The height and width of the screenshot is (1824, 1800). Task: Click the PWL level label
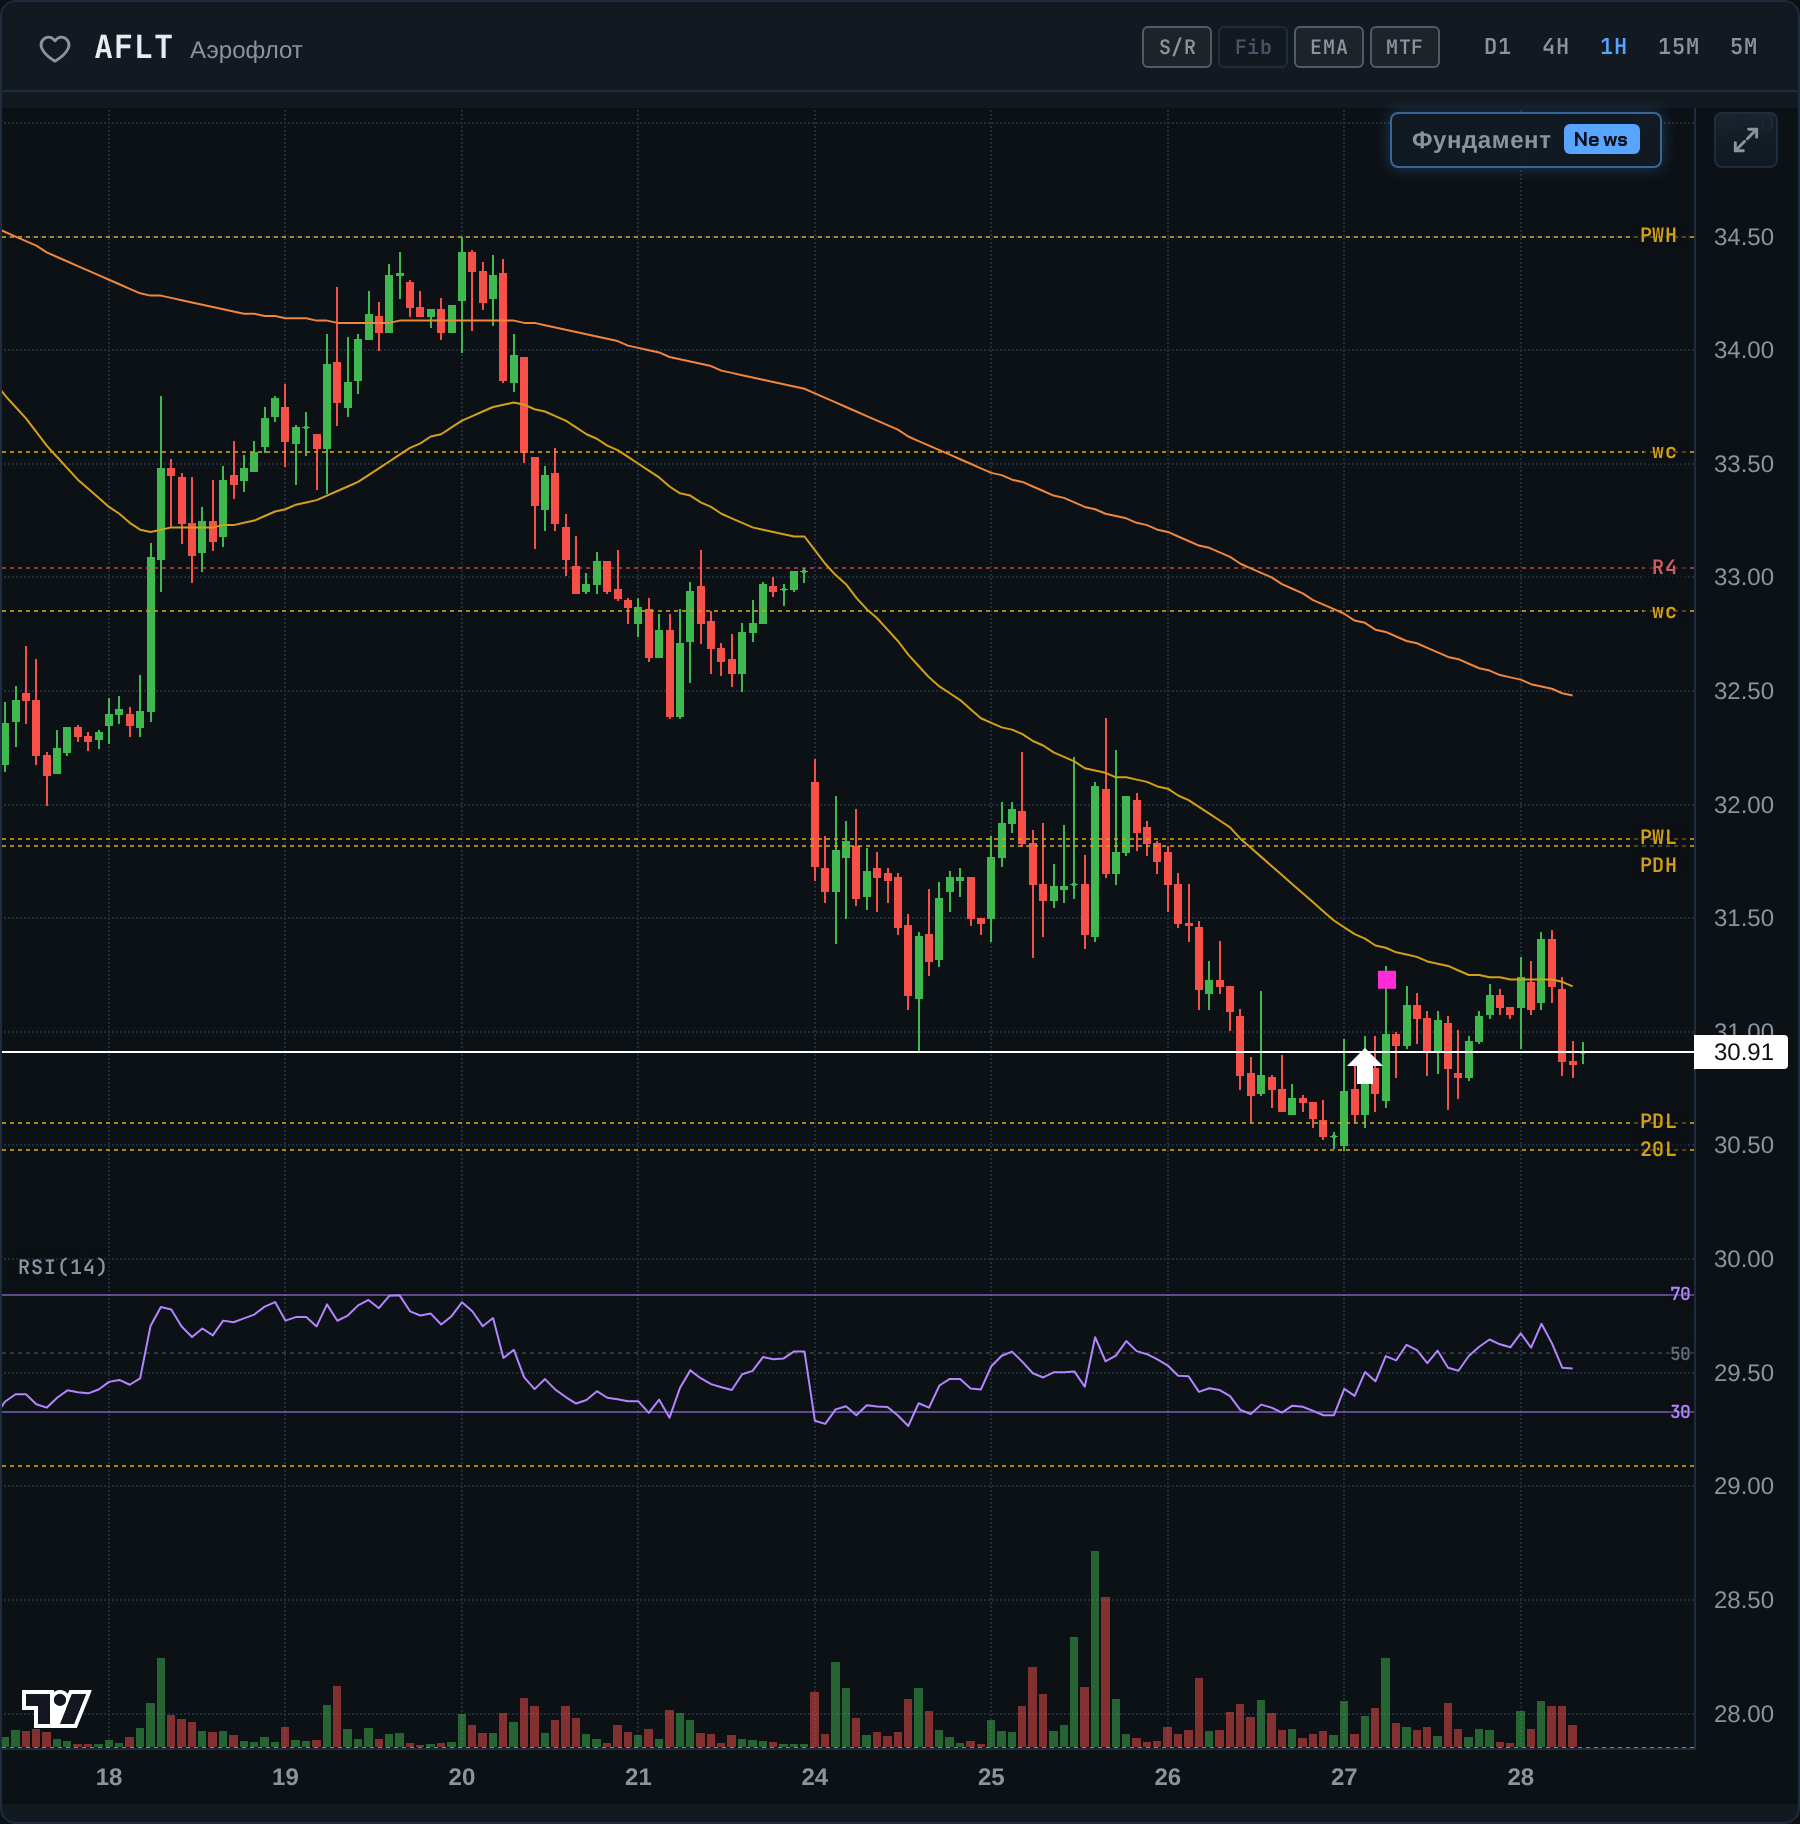pyautogui.click(x=1658, y=837)
